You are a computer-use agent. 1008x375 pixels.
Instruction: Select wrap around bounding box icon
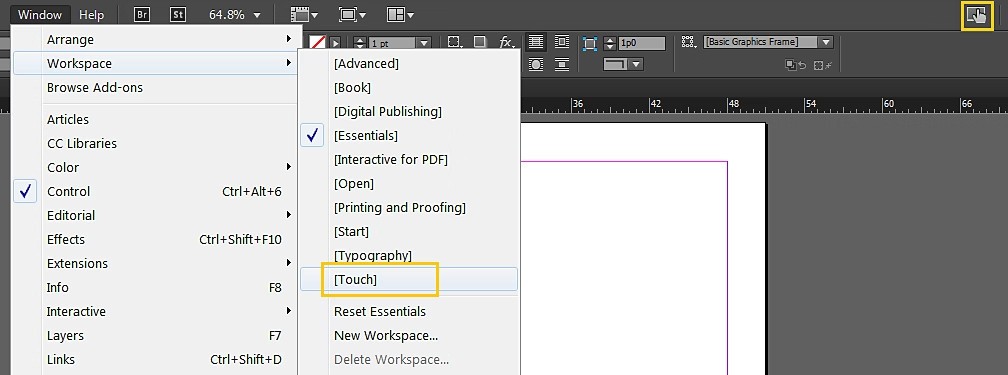[x=561, y=42]
